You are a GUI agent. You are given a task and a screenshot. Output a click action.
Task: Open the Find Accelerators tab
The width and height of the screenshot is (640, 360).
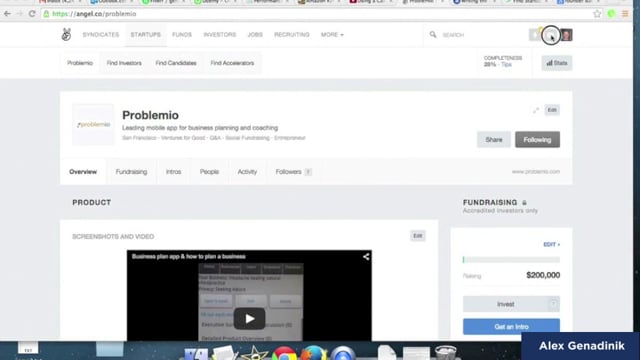232,63
